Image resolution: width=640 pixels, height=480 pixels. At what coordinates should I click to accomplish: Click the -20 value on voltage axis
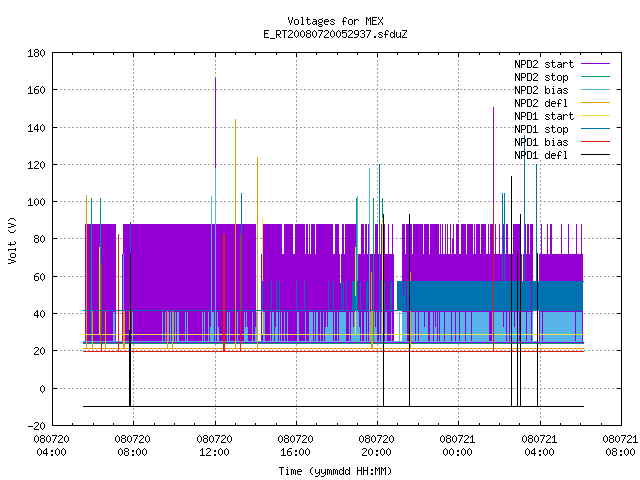(36, 426)
